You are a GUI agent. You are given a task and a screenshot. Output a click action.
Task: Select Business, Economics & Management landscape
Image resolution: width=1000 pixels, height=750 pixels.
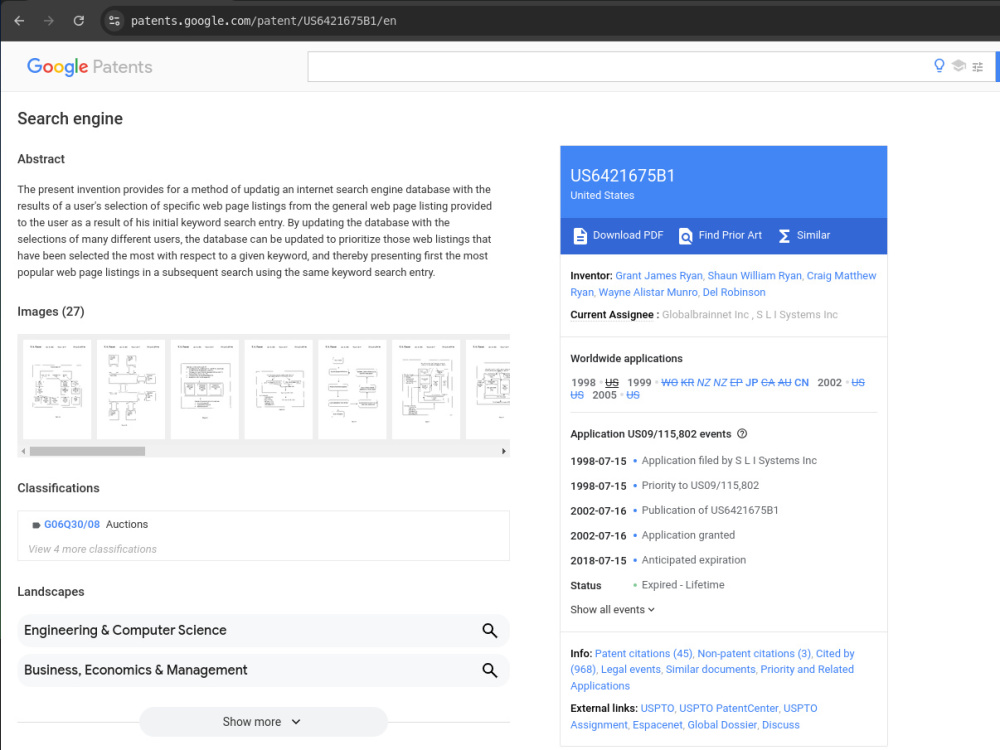pyautogui.click(x=136, y=670)
